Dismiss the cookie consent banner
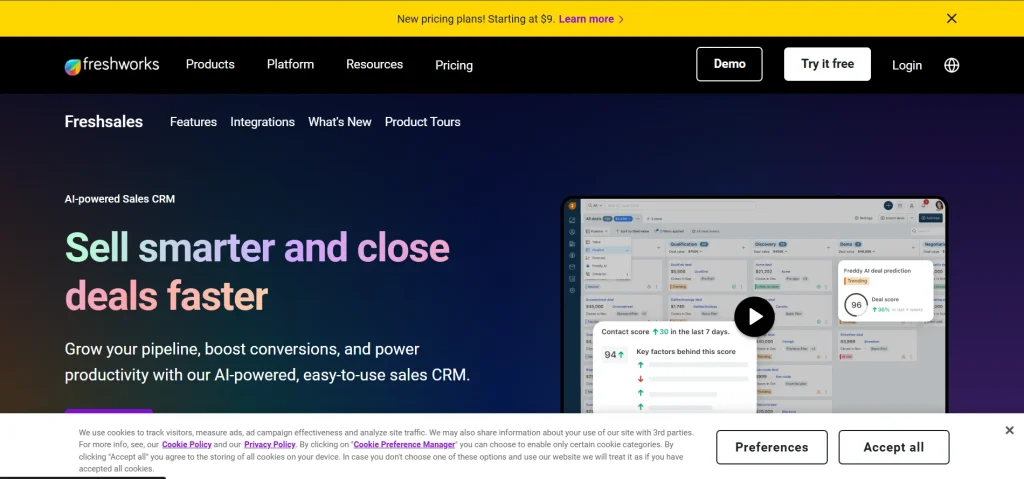This screenshot has width=1024, height=479. point(1009,430)
